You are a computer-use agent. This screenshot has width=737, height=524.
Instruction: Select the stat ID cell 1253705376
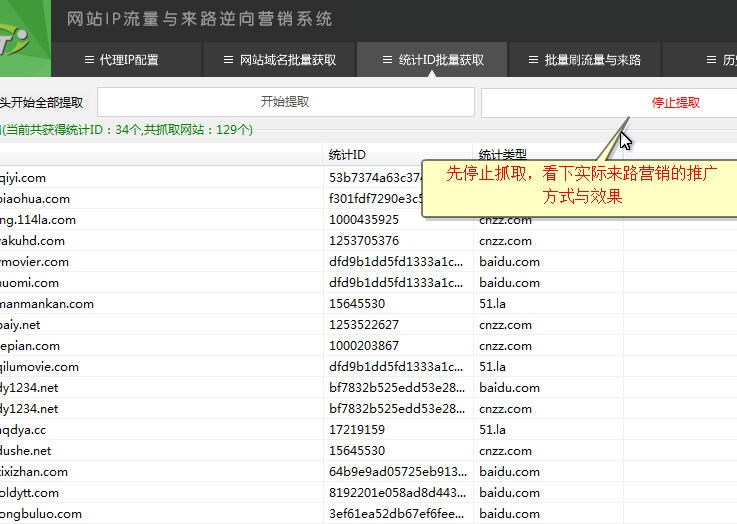click(x=364, y=241)
